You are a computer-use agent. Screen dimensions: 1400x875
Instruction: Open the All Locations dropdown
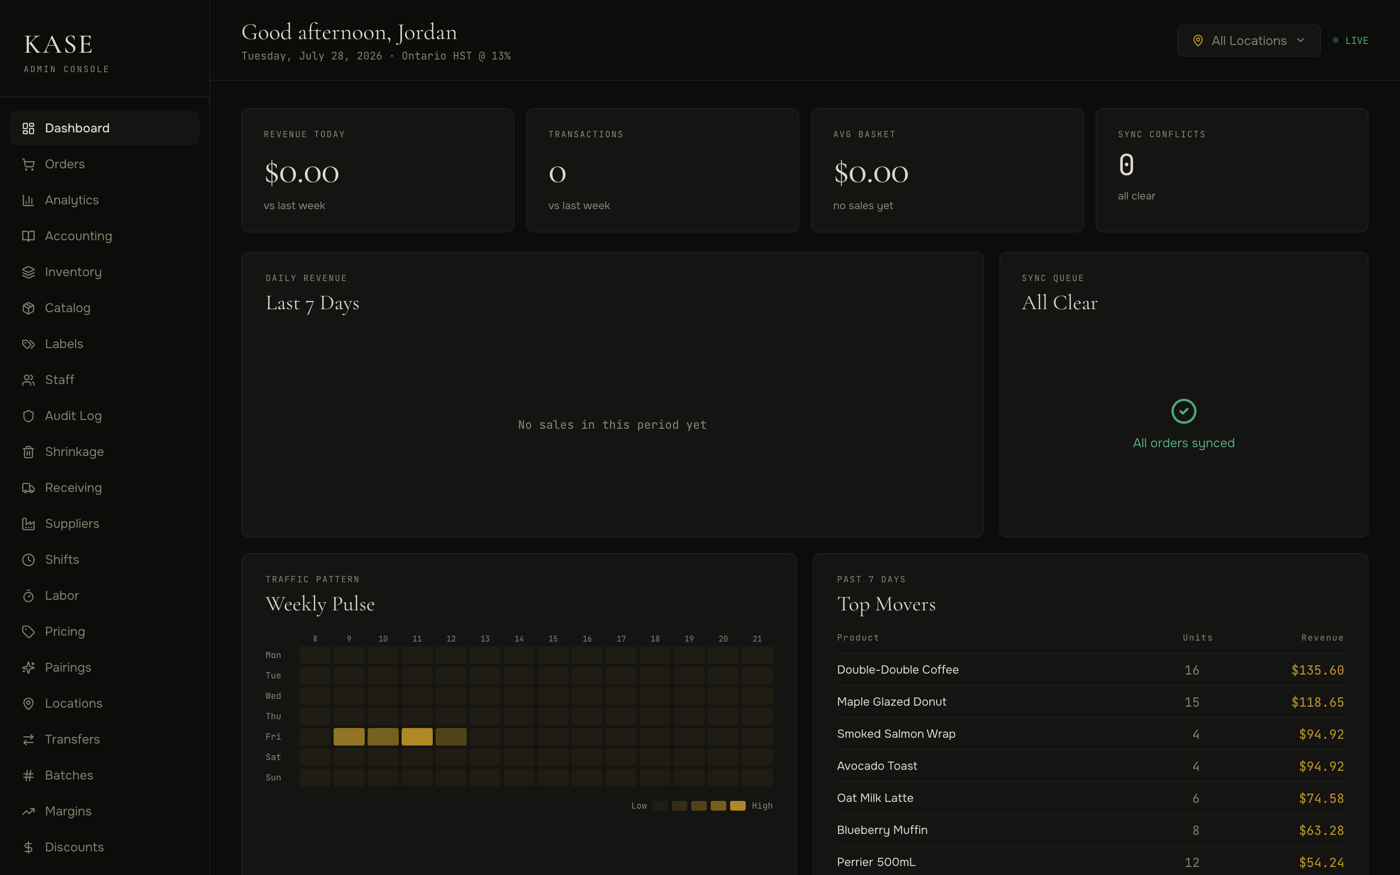click(1248, 41)
